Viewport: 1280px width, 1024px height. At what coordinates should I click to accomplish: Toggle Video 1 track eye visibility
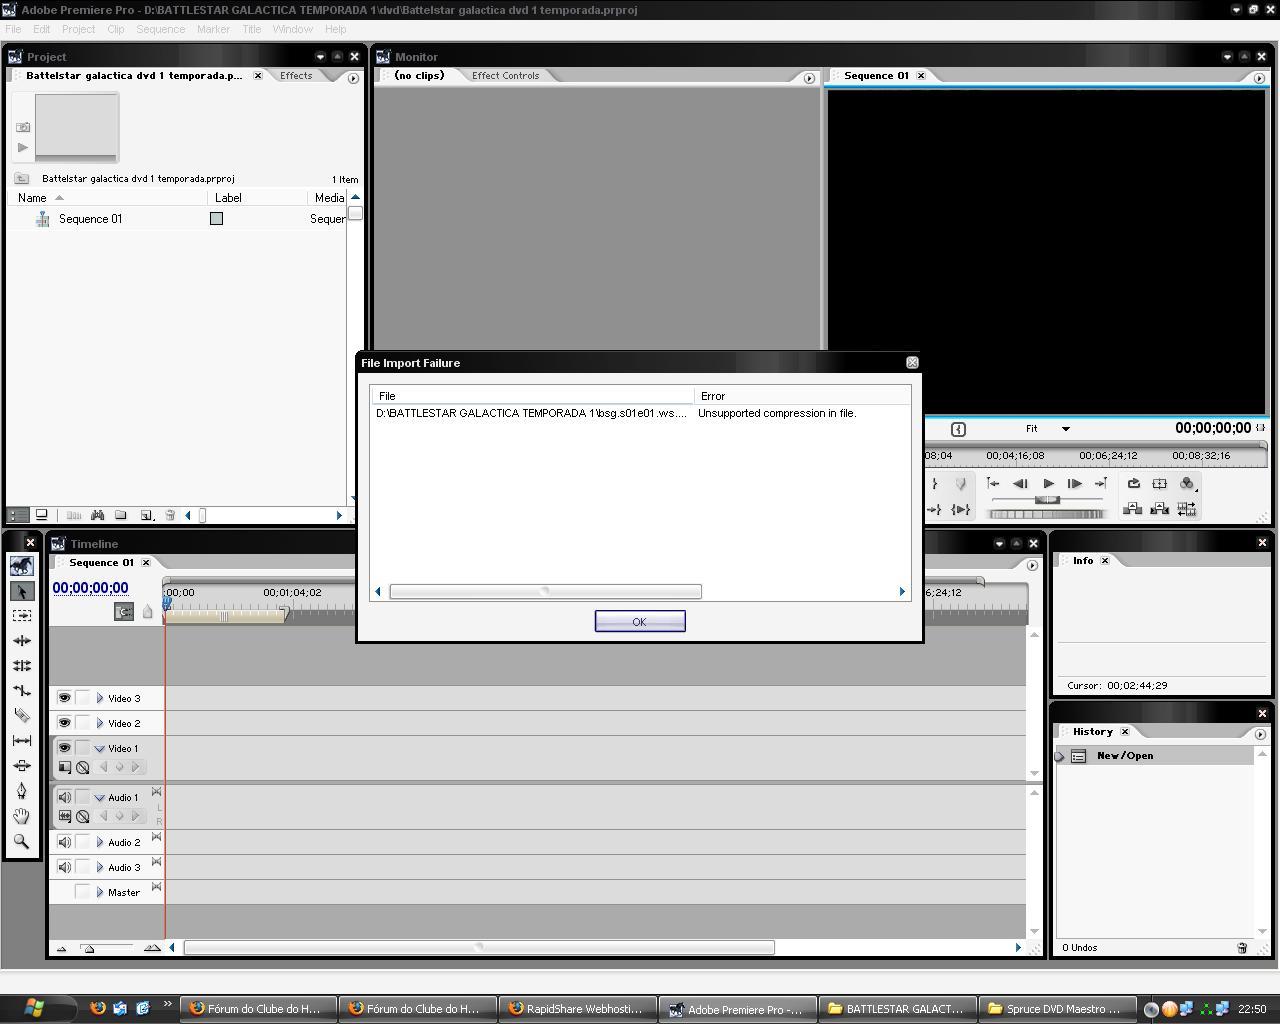coord(64,747)
